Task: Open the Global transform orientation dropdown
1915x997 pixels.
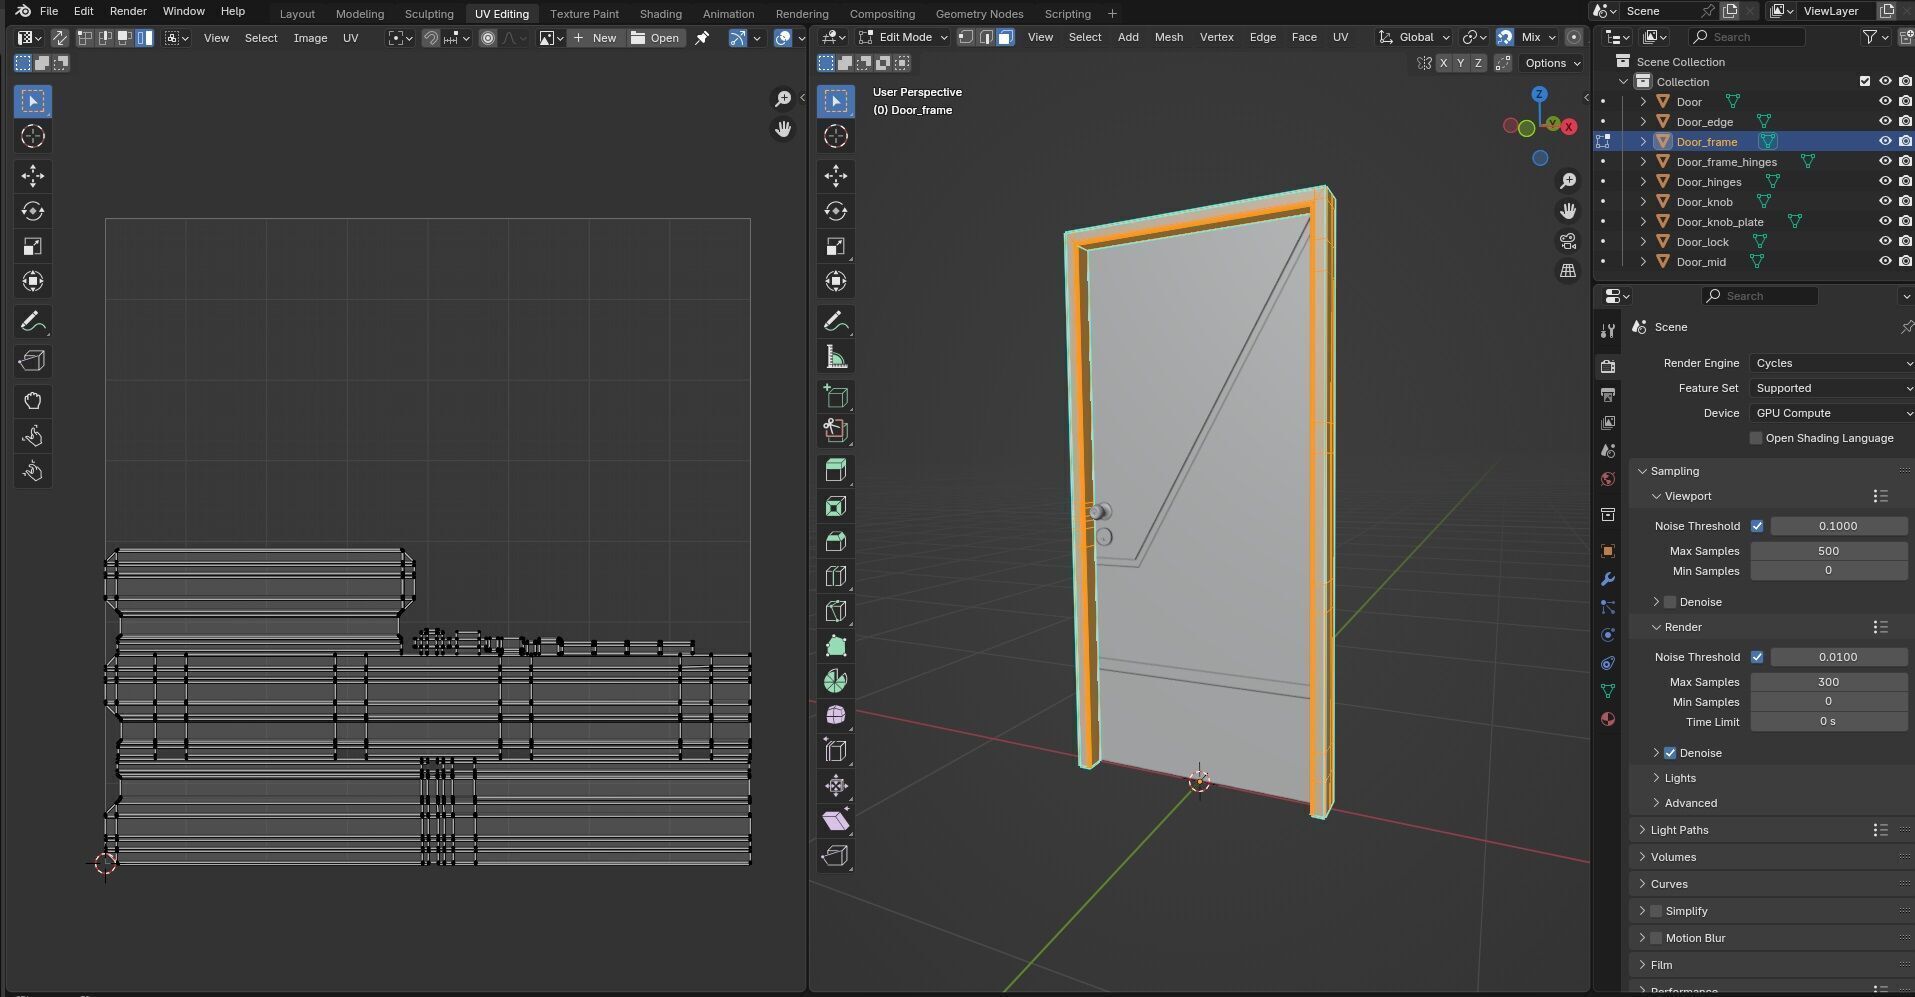Action: [x=1414, y=37]
